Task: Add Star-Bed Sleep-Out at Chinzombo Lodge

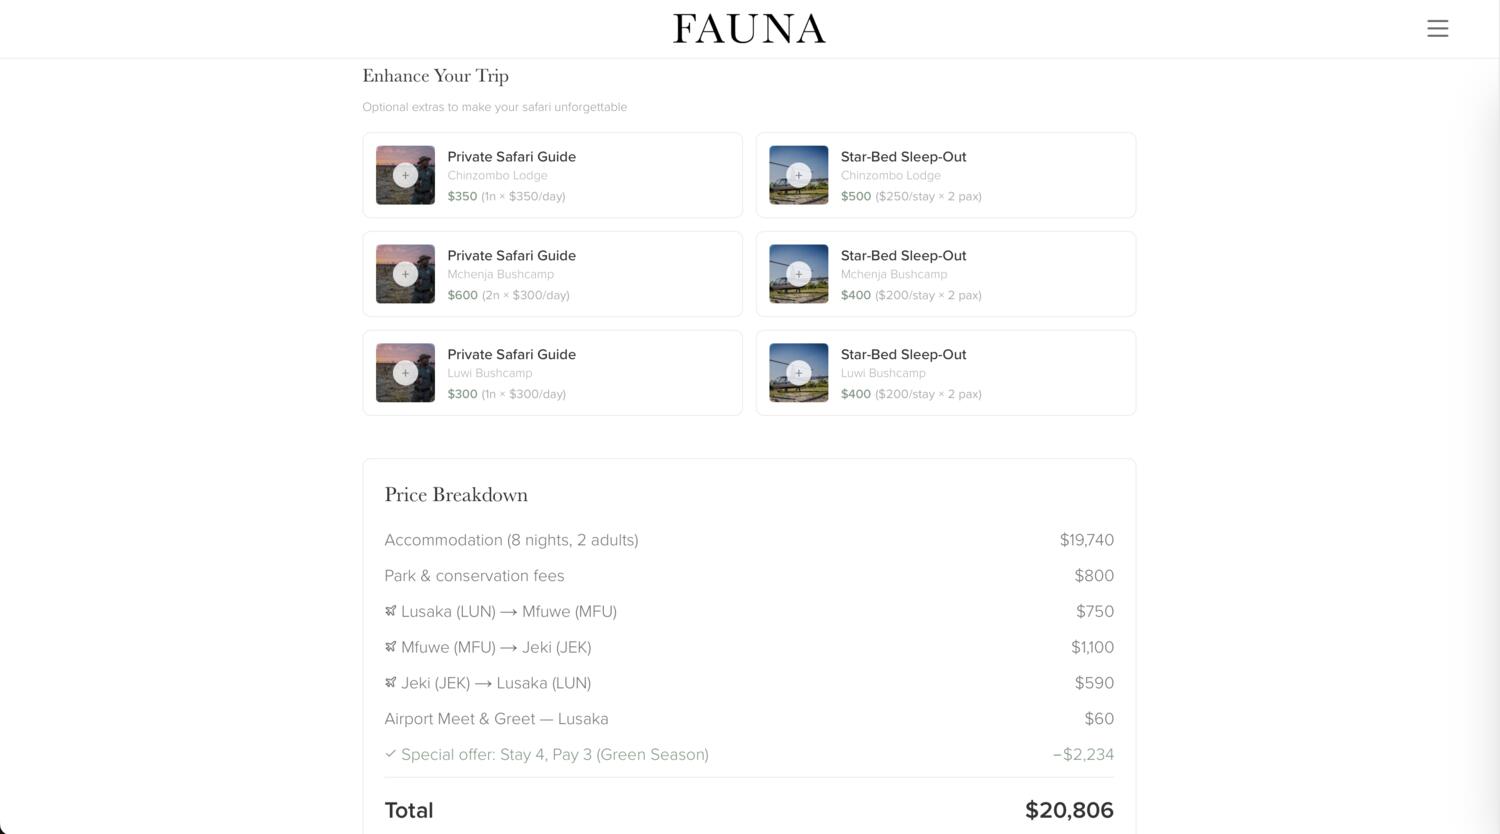Action: click(798, 175)
